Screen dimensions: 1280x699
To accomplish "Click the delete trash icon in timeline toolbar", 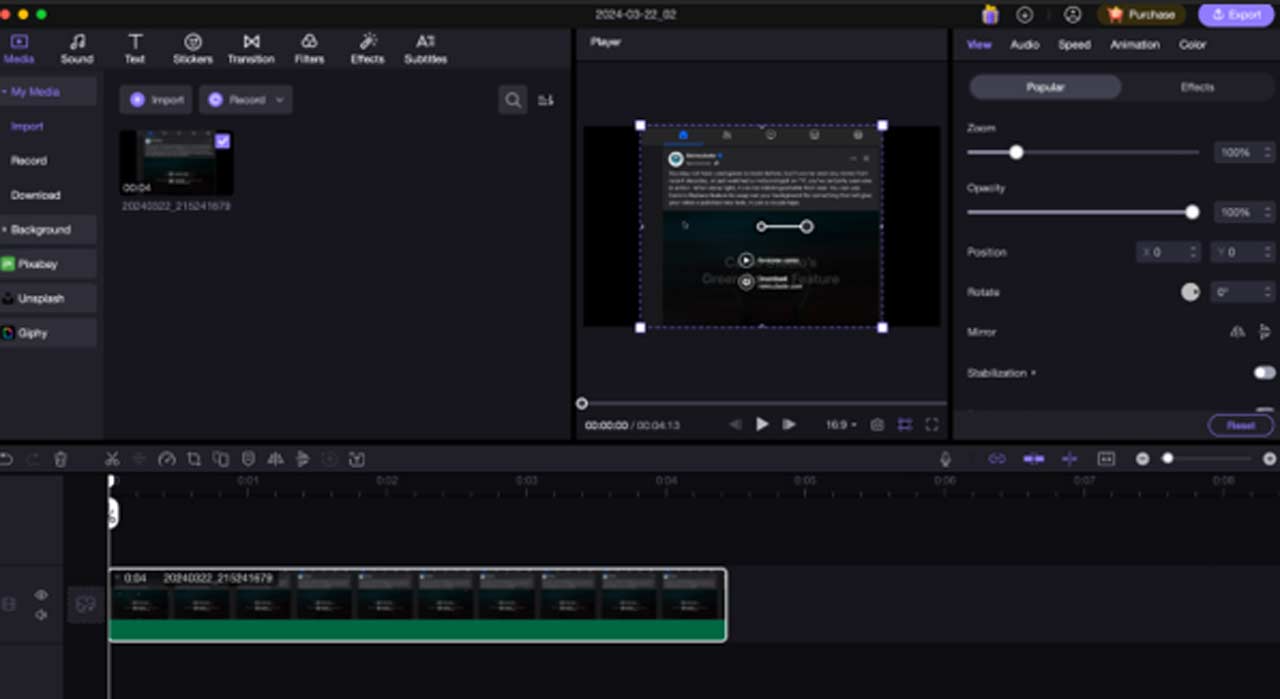I will tap(60, 459).
